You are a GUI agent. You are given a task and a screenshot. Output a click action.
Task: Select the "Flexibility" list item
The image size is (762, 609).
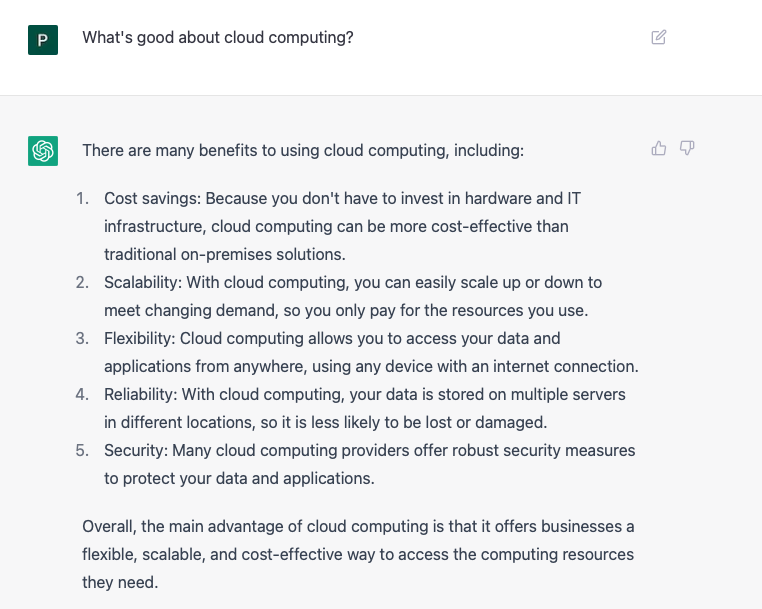click(x=371, y=352)
